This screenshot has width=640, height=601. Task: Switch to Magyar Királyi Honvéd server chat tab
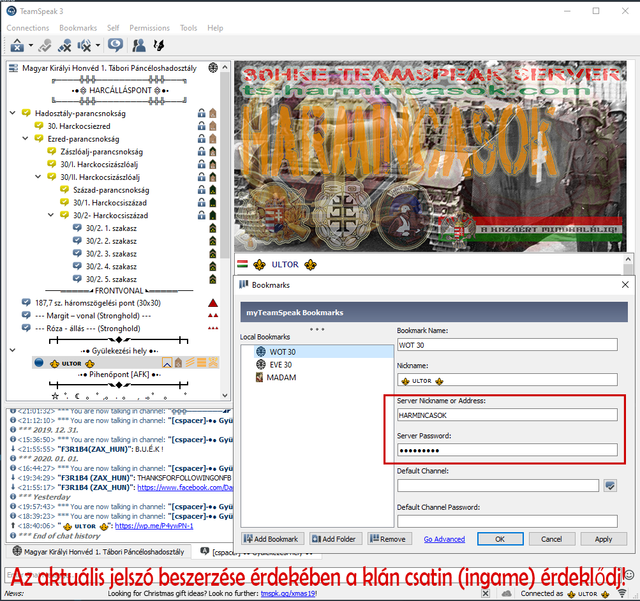pyautogui.click(x=98, y=552)
